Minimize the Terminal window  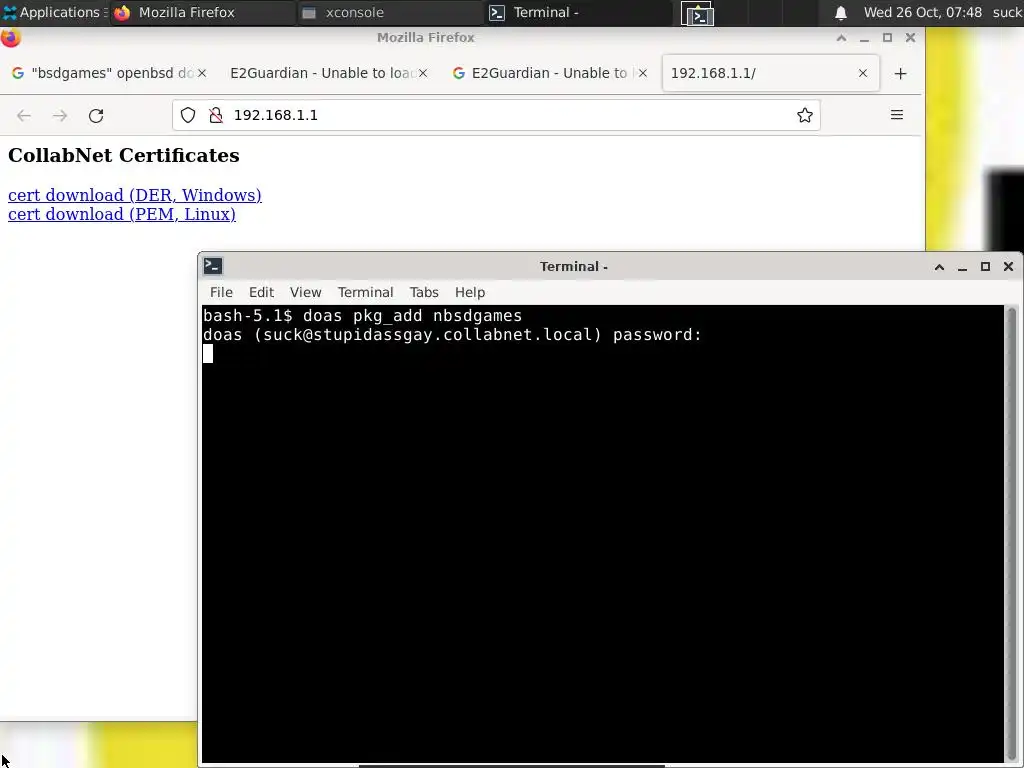pyautogui.click(x=962, y=266)
